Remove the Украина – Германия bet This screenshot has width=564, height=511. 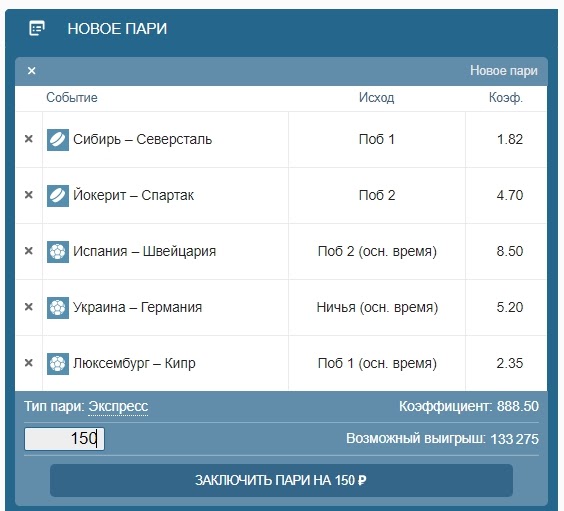tap(29, 307)
